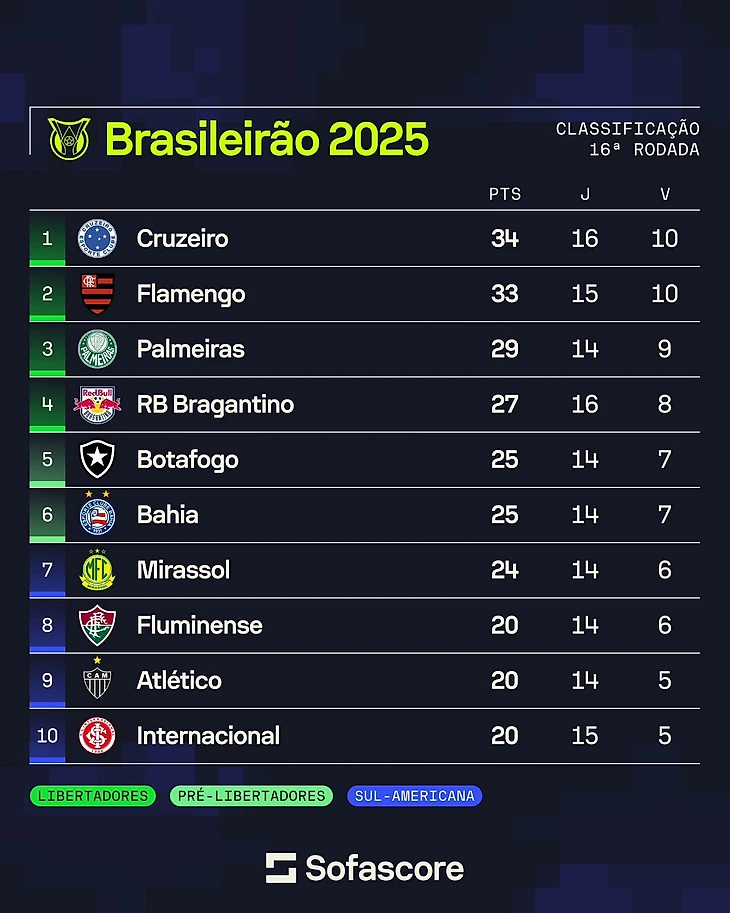The width and height of the screenshot is (730, 913).
Task: Click the V (wins) column header
Action: (x=665, y=194)
